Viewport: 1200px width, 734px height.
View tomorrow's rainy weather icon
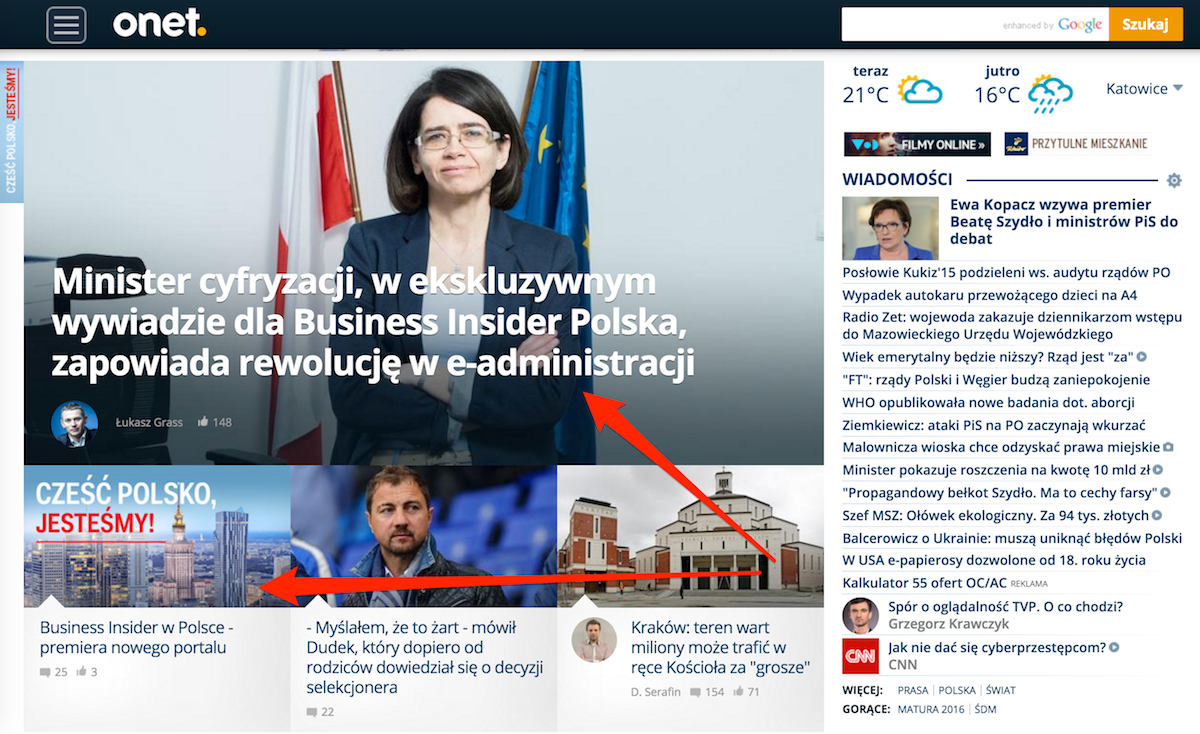(1050, 93)
